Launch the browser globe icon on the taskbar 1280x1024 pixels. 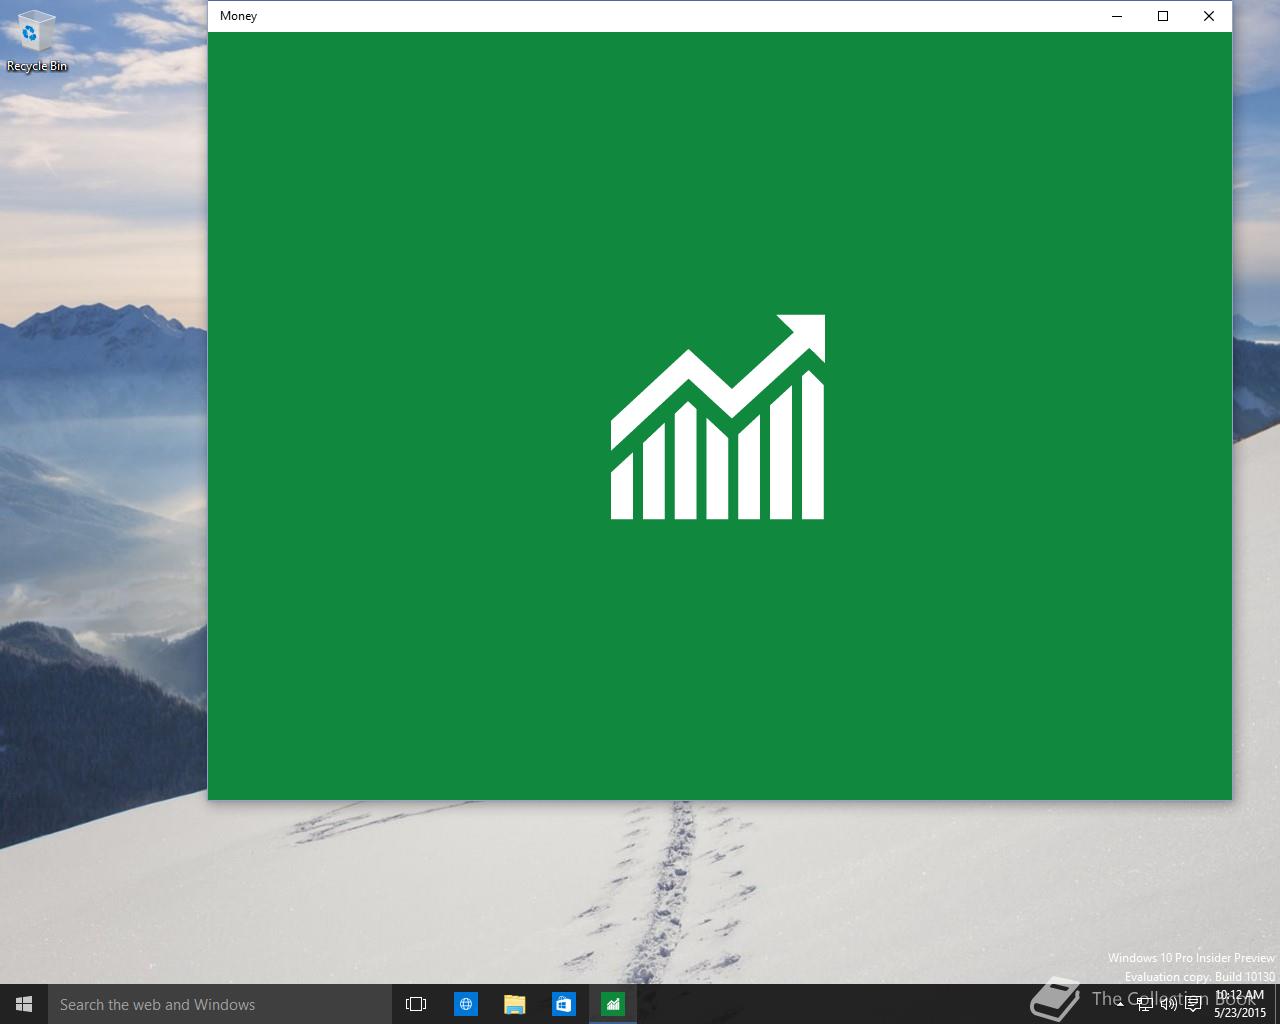coord(466,1004)
